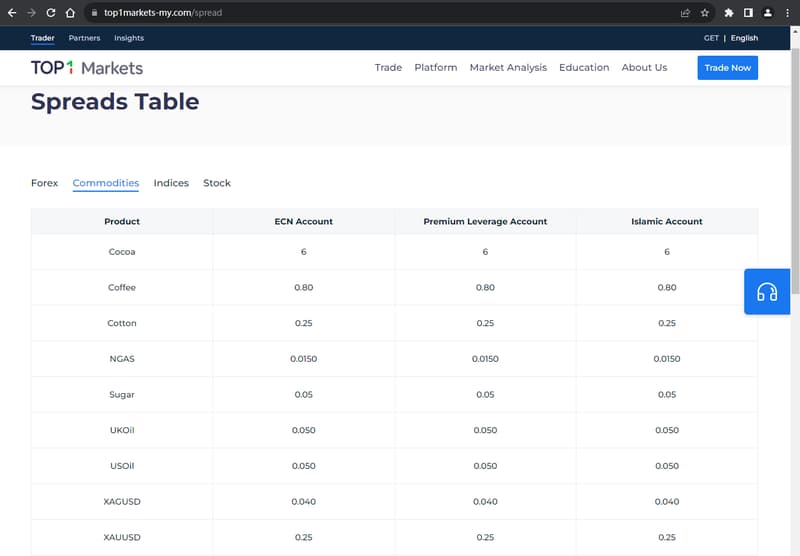Select the Cotton product cell
This screenshot has width=800, height=556.
click(122, 323)
